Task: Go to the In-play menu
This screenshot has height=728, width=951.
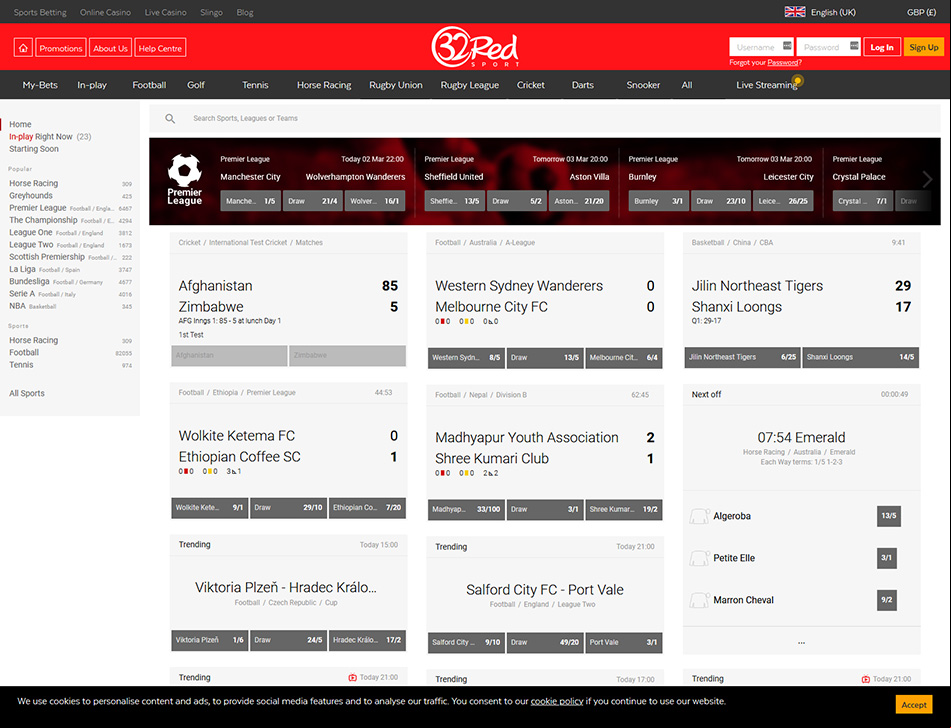Action: 92,85
